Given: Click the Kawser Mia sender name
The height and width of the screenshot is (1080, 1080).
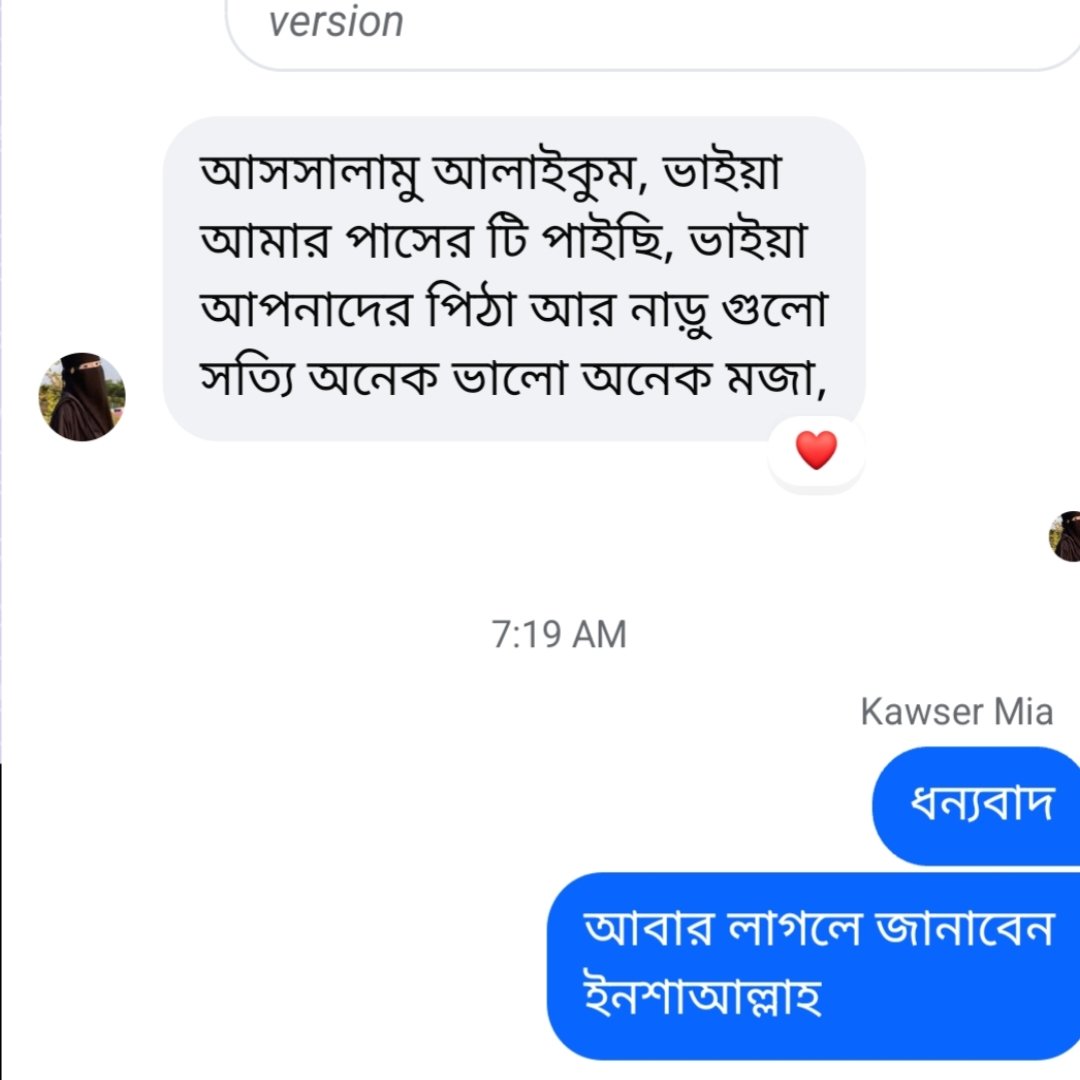Looking at the screenshot, I should [957, 712].
